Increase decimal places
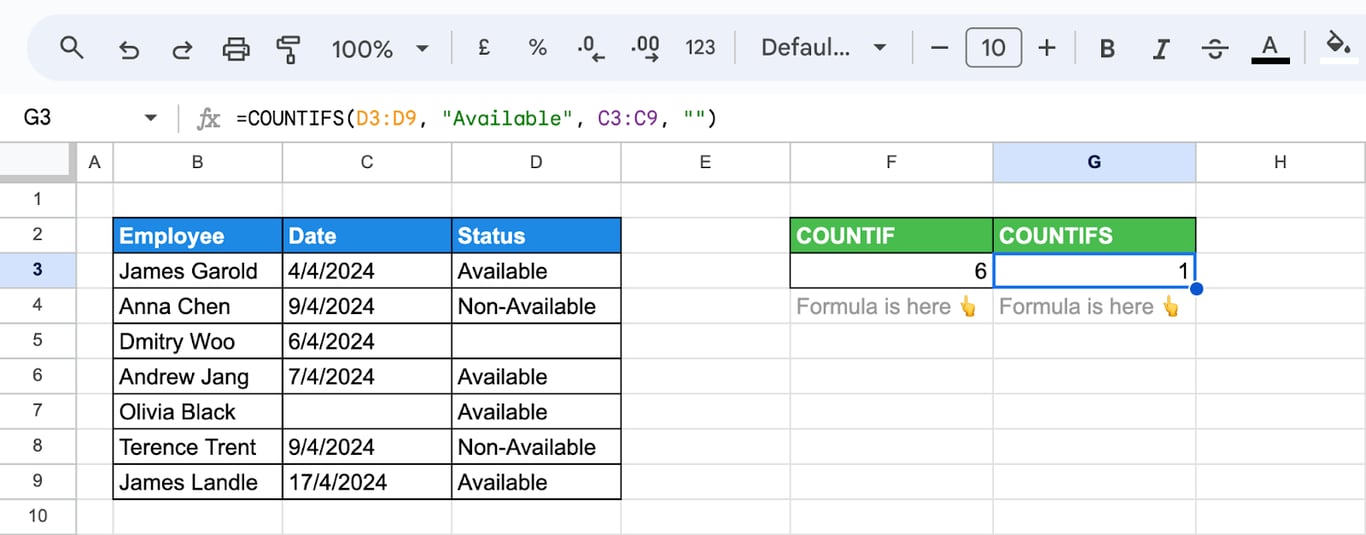 coord(645,48)
